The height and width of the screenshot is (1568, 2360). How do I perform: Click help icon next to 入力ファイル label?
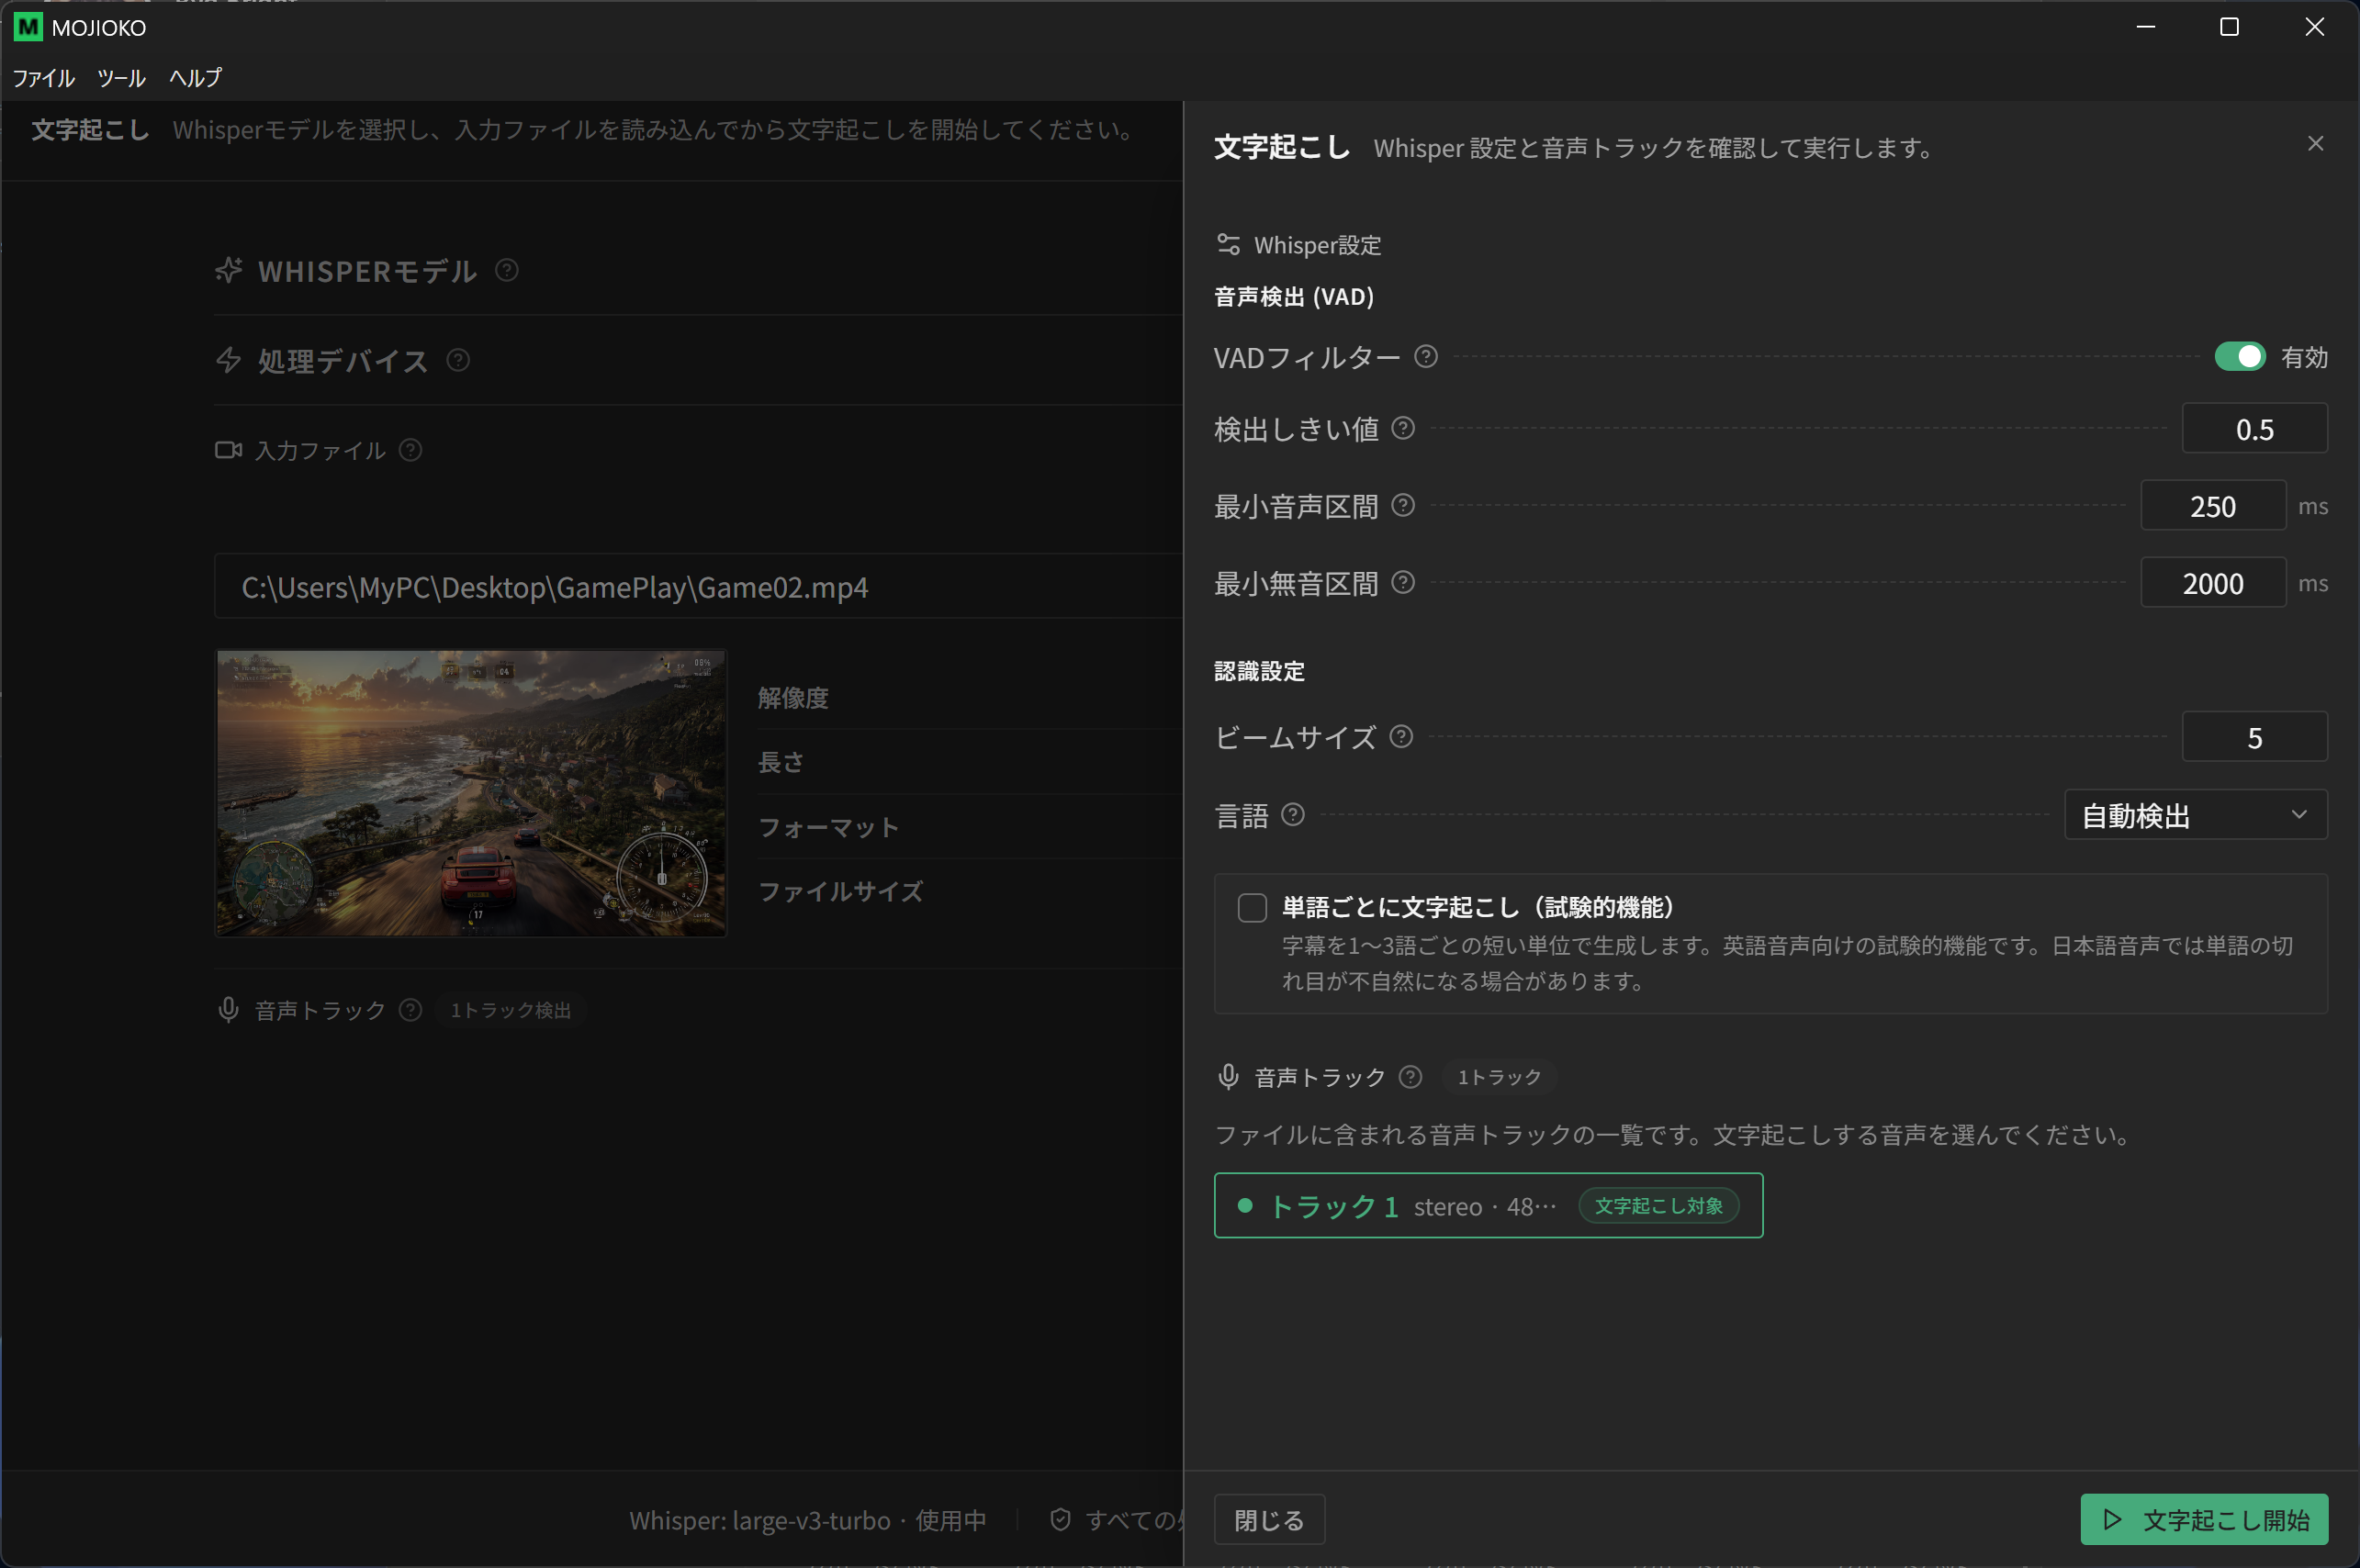[x=410, y=450]
